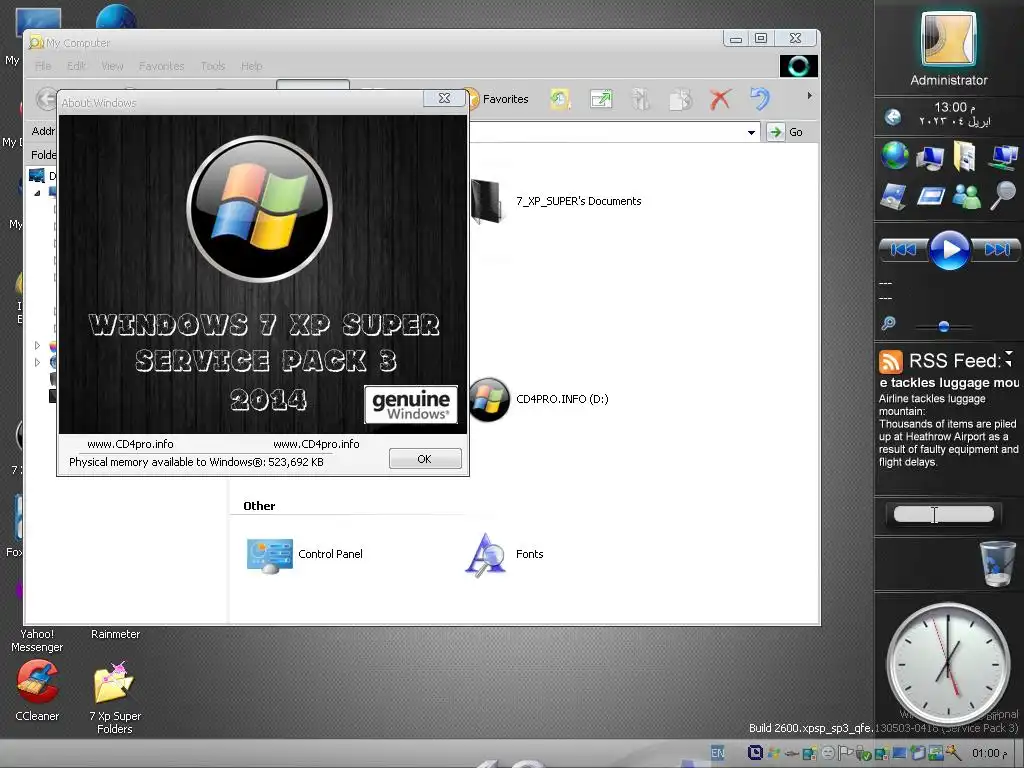Viewport: 1024px width, 768px height.
Task: Open the My Computer icon in sidebar
Action: 929,158
